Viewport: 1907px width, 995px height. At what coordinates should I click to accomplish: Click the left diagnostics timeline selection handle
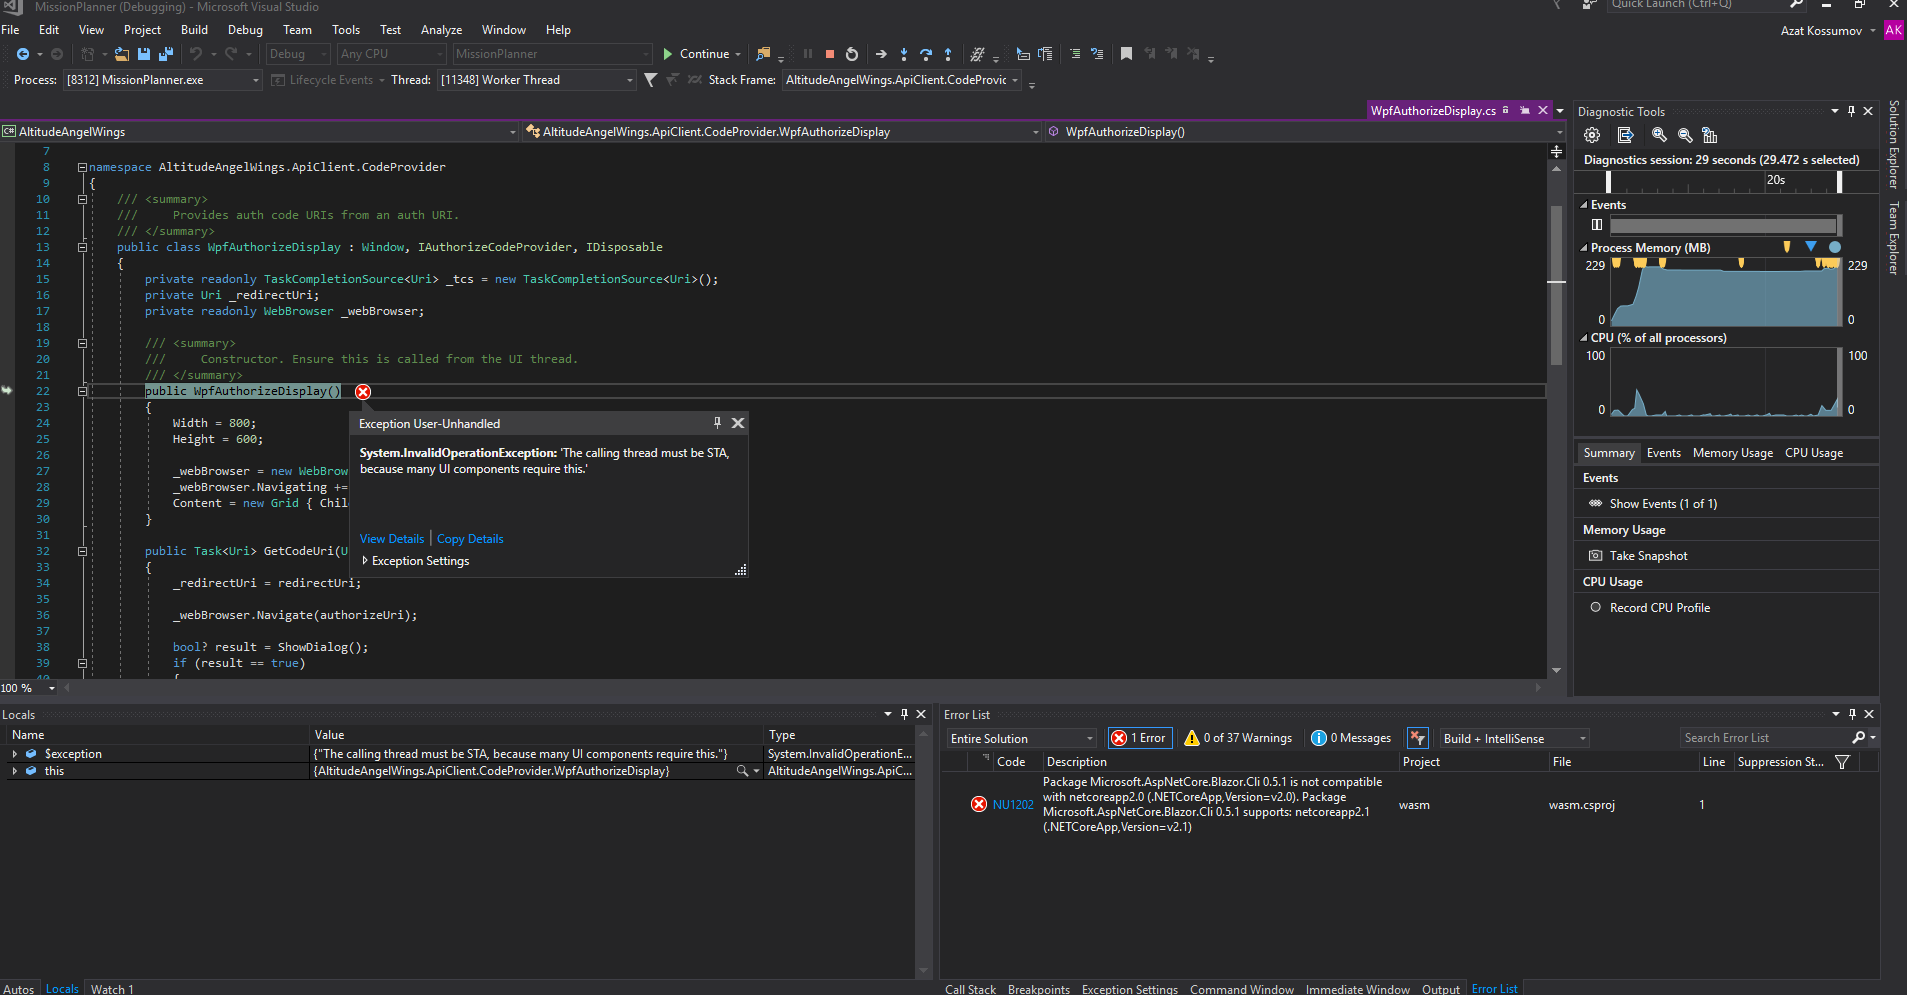point(1608,181)
